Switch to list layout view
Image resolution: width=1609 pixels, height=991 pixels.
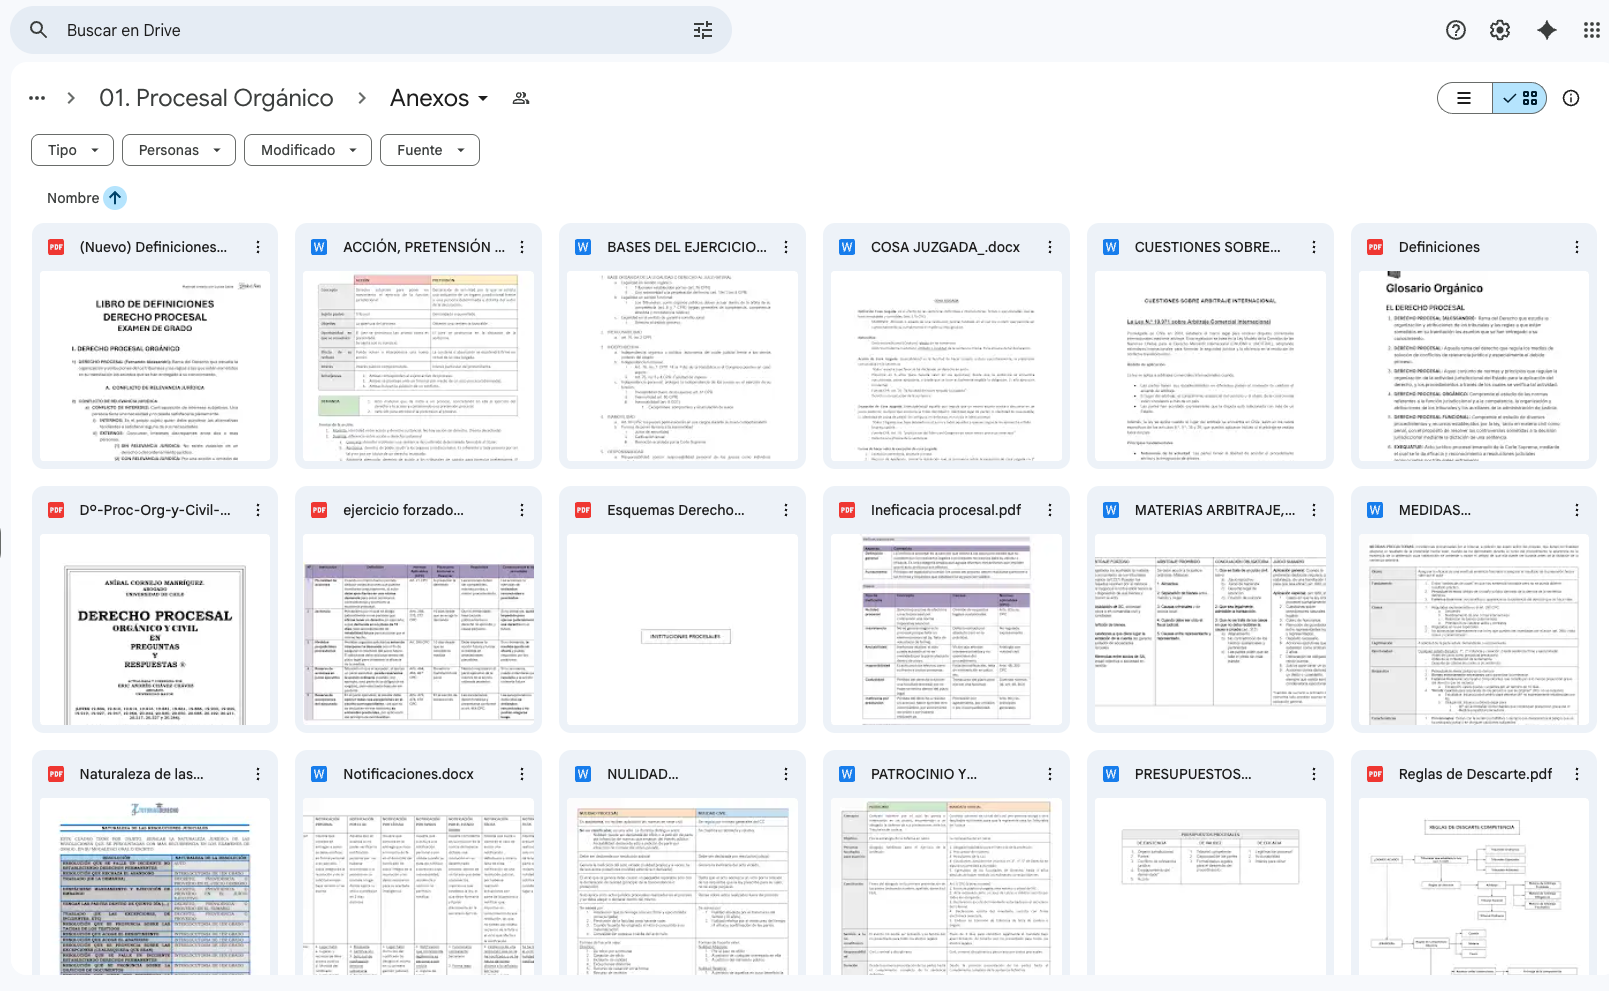pos(1464,98)
